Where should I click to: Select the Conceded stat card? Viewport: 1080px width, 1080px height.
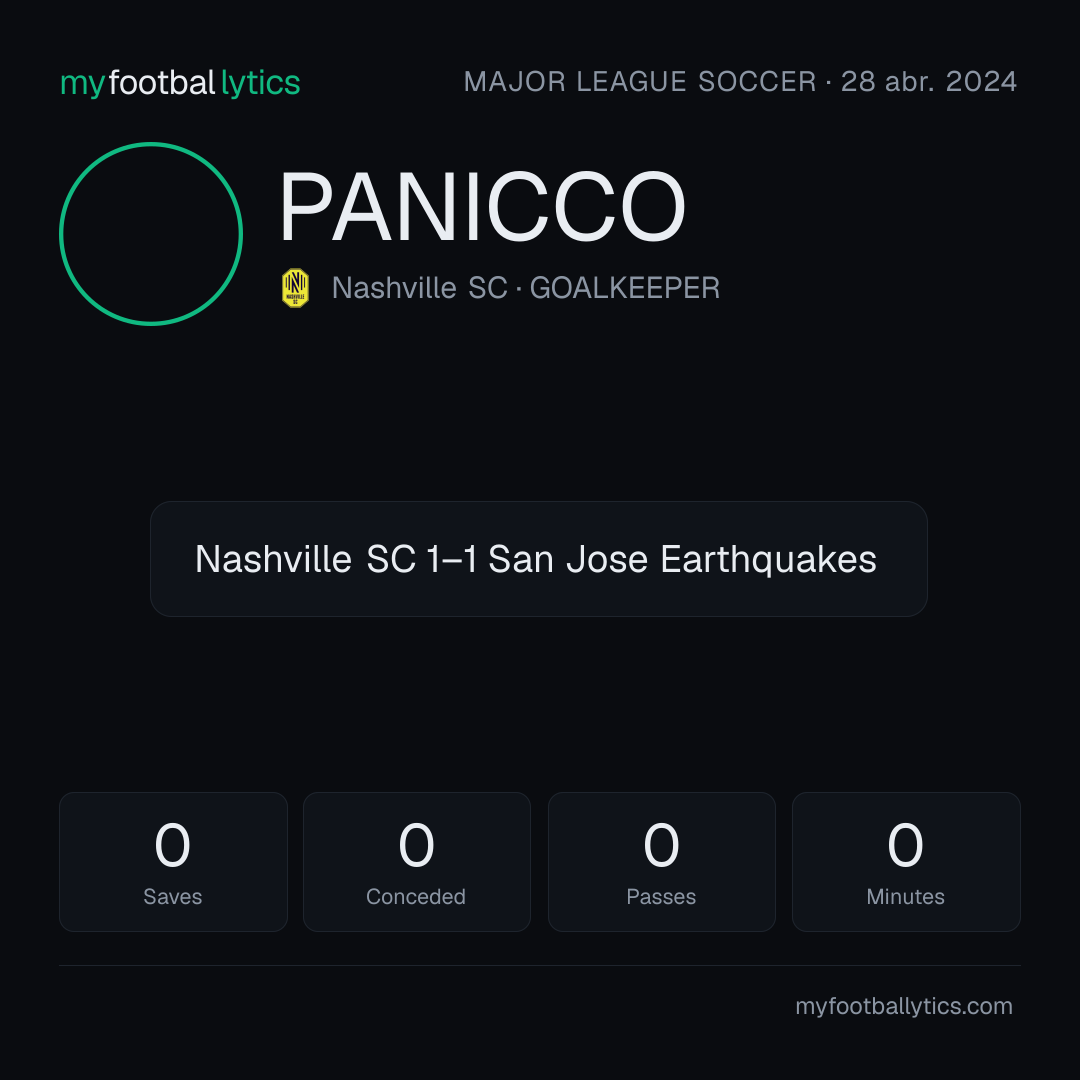click(x=417, y=862)
